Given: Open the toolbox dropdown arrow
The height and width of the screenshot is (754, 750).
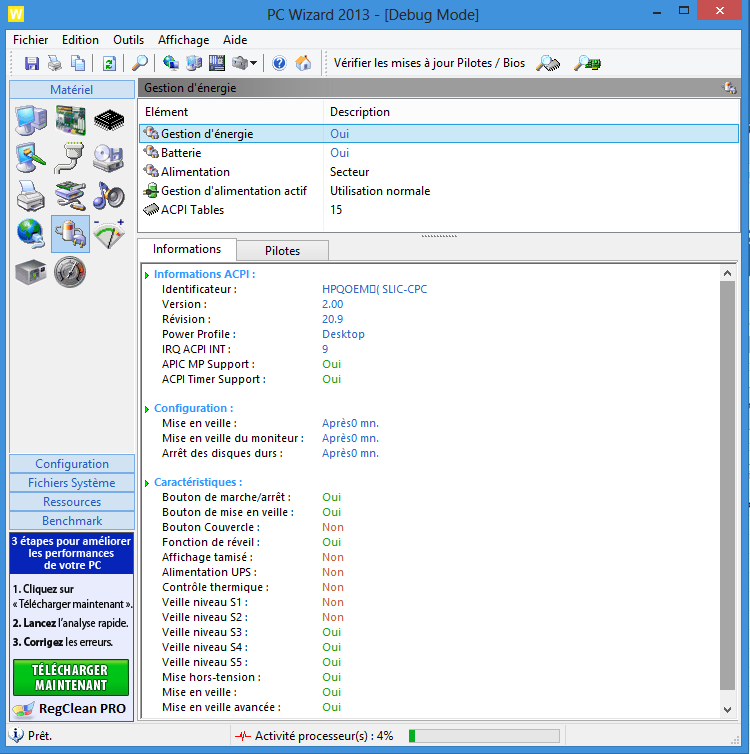Looking at the screenshot, I should [253, 63].
